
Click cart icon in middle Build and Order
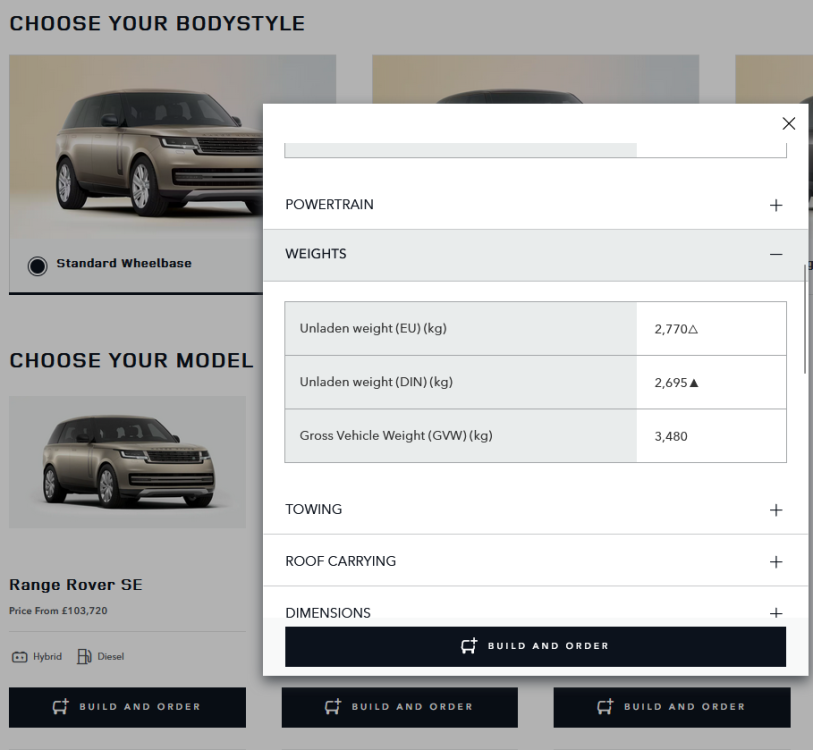(333, 706)
